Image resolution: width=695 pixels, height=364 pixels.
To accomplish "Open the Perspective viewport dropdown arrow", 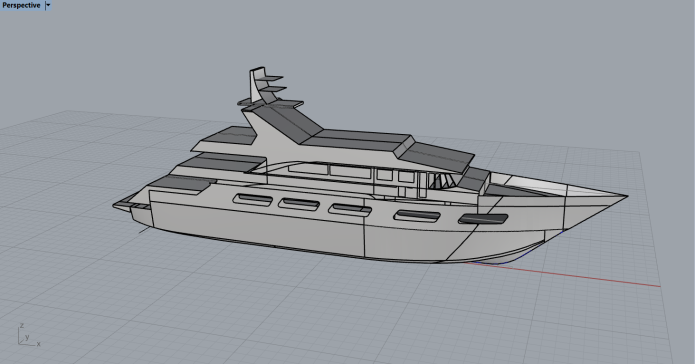I will point(48,5).
